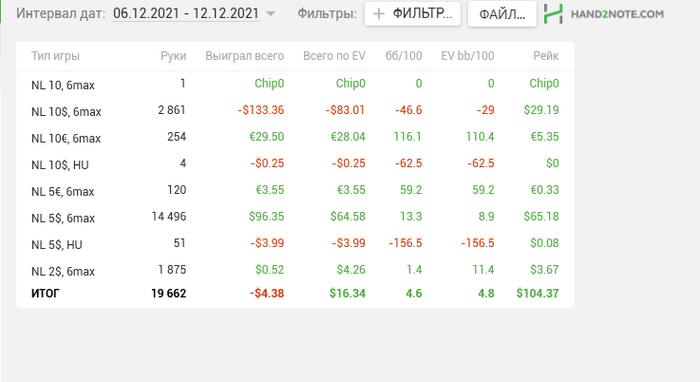Select the NL 5$, 6max row
Viewport: 700px width, 382px height.
pos(295,217)
